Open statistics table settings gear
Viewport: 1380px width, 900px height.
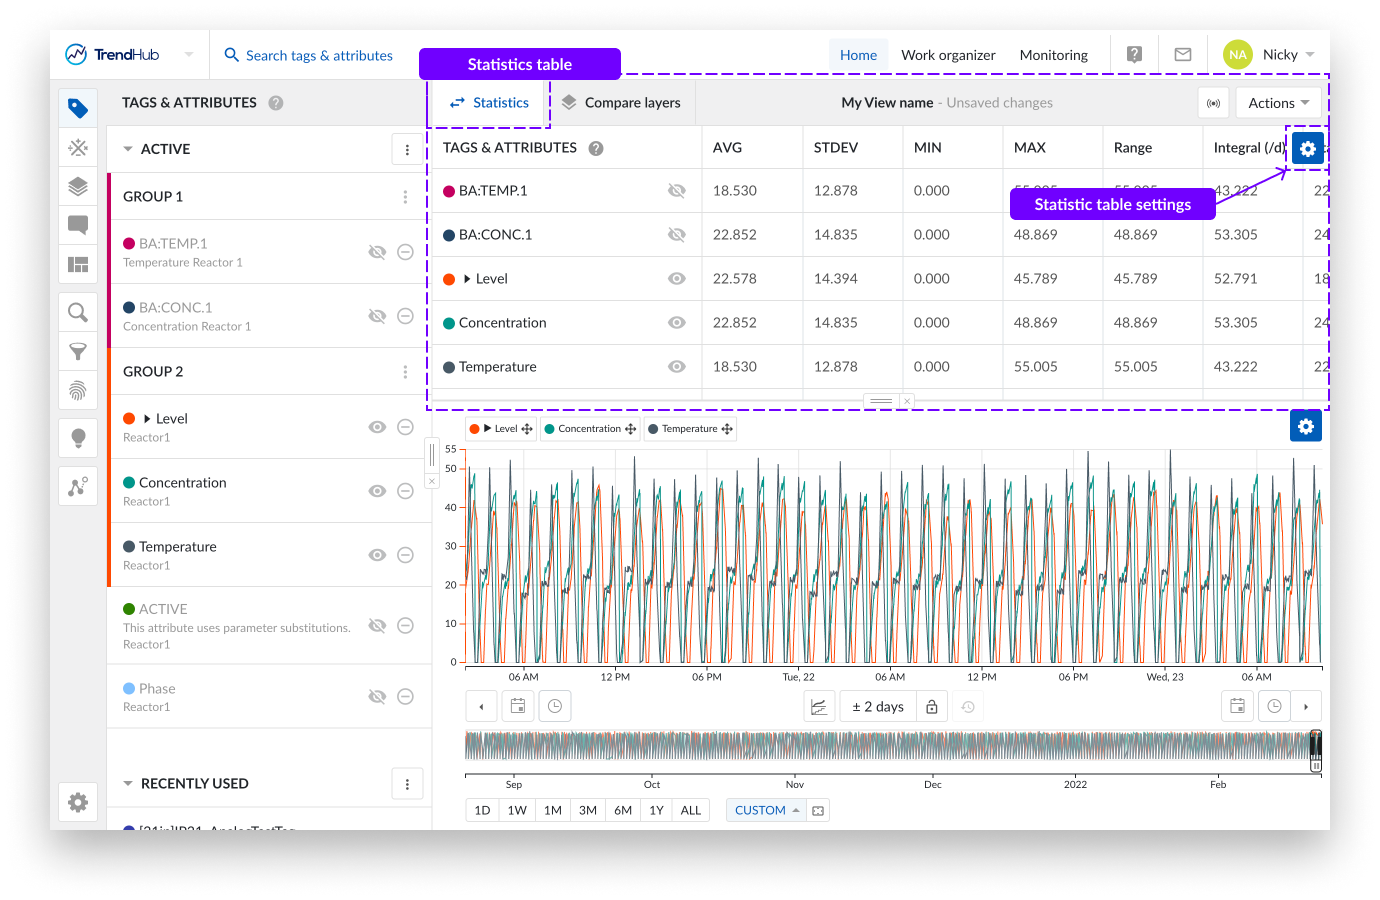(1307, 149)
